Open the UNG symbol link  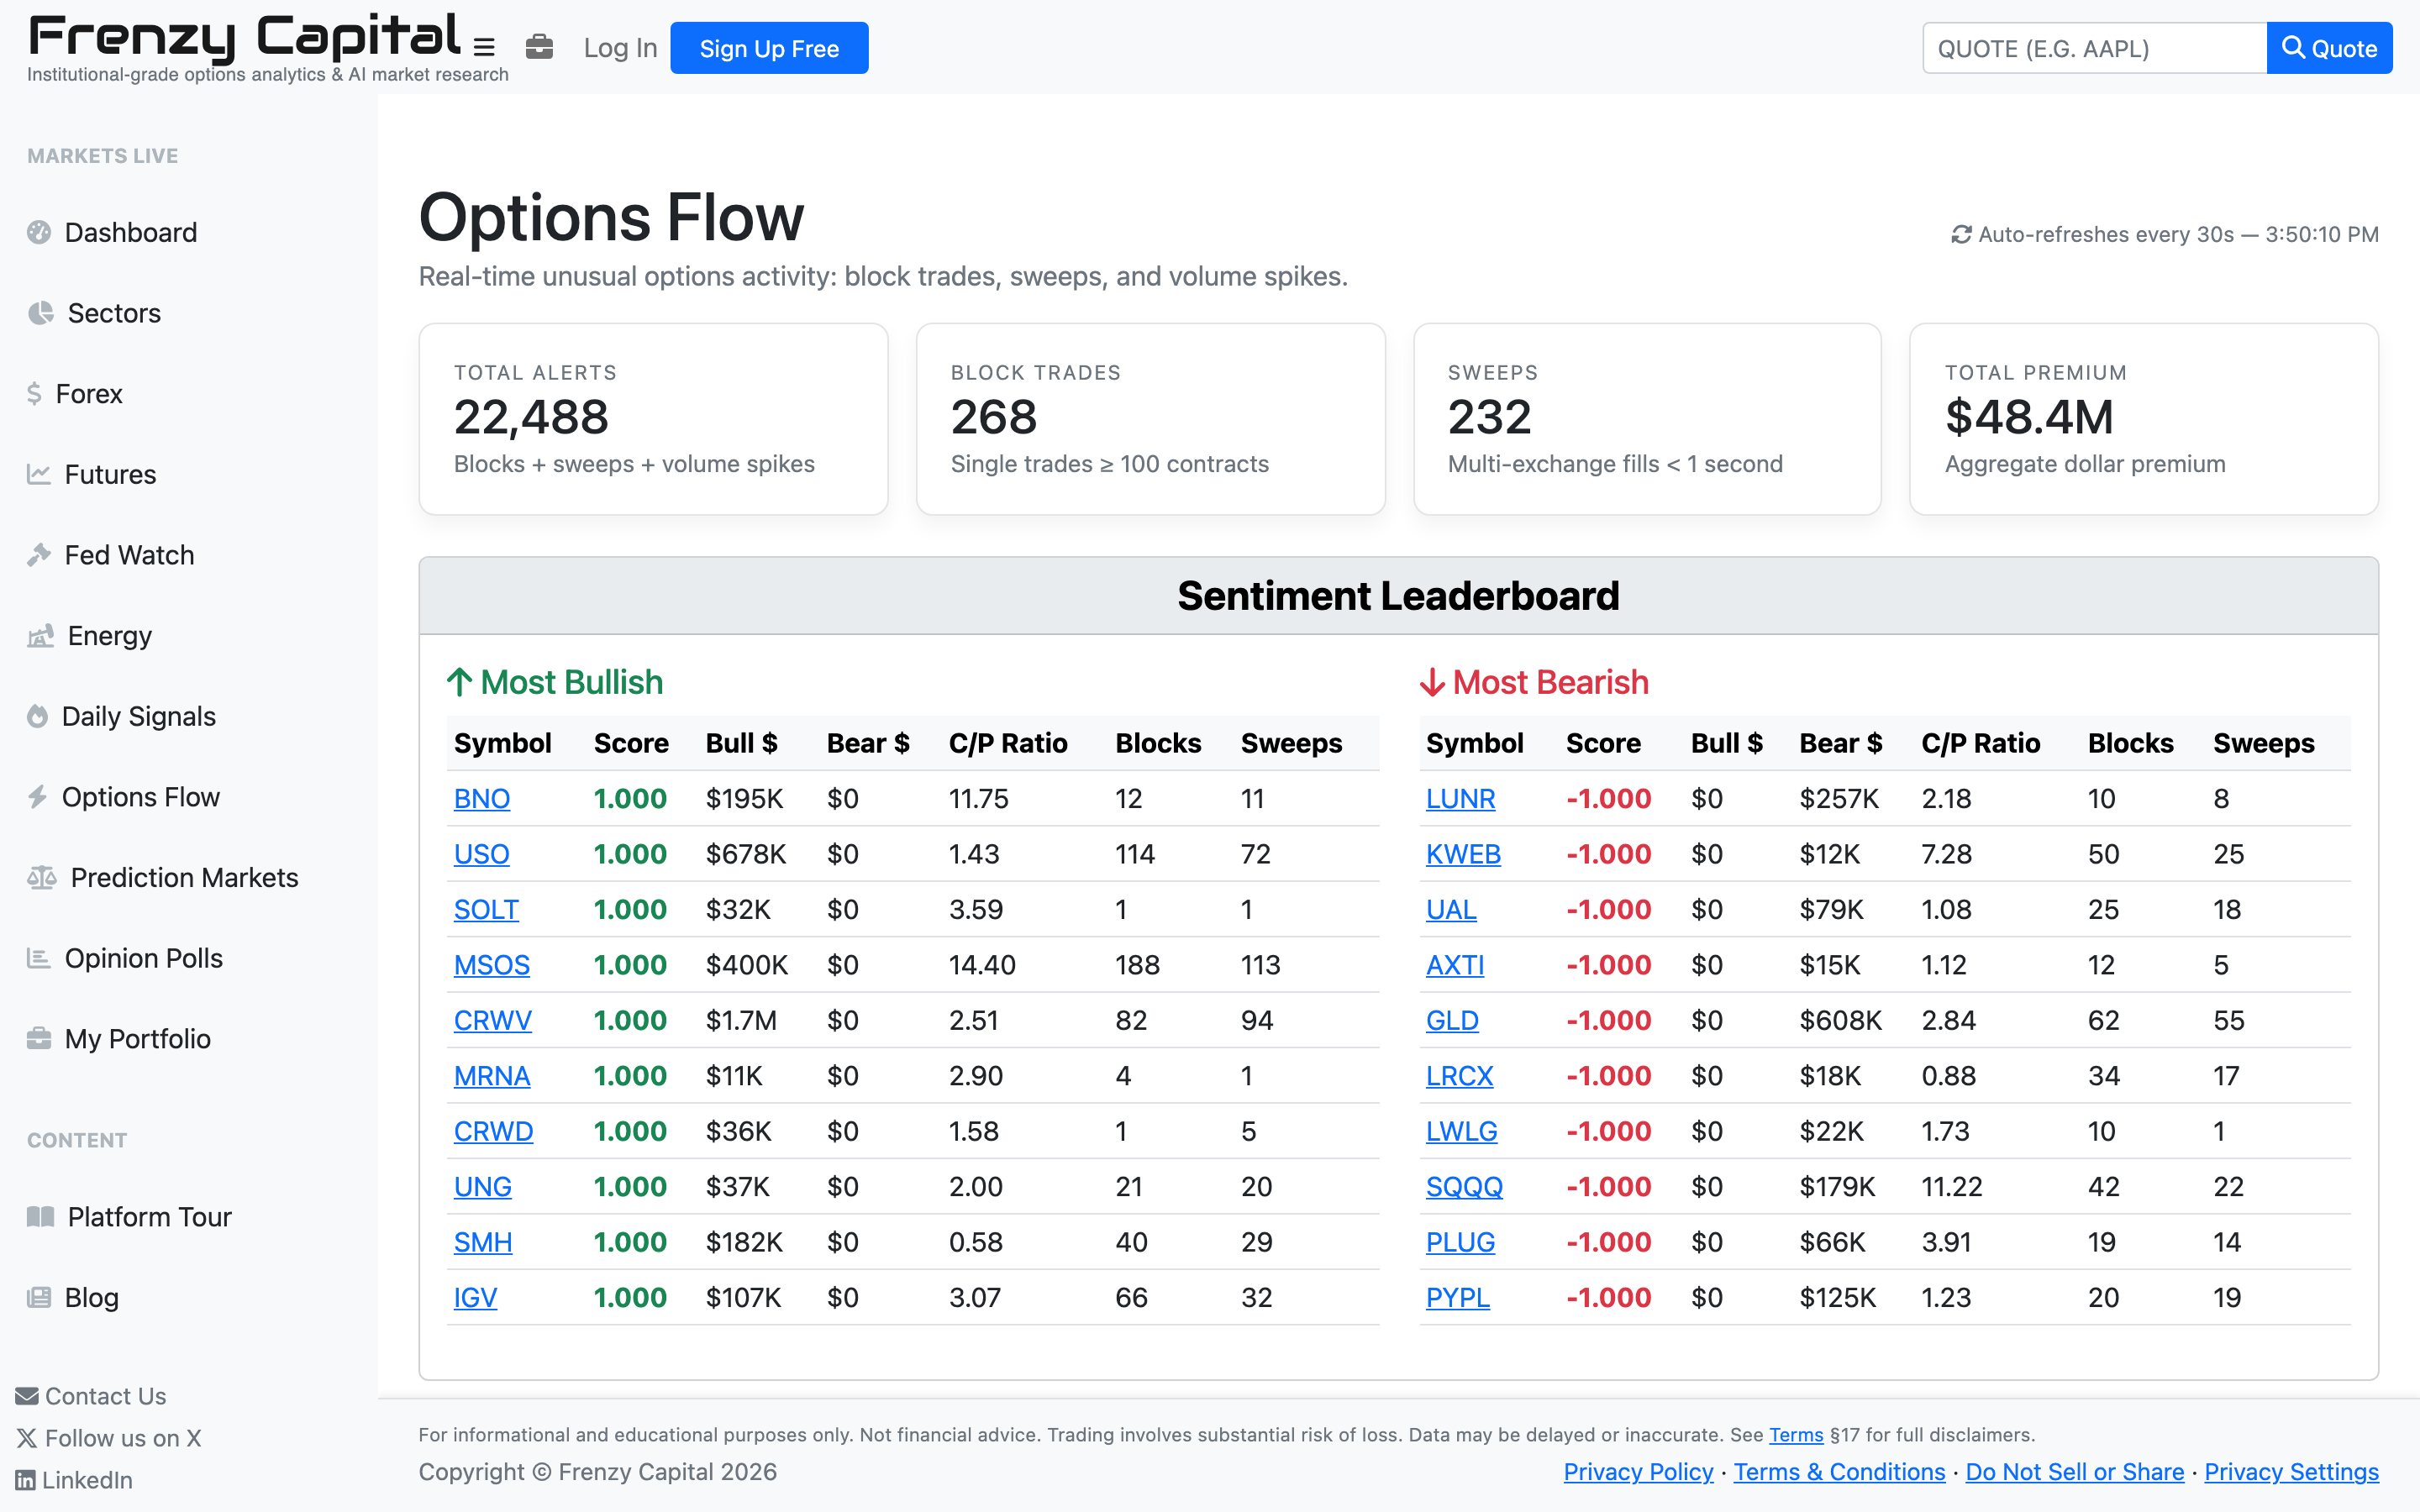pyautogui.click(x=482, y=1187)
